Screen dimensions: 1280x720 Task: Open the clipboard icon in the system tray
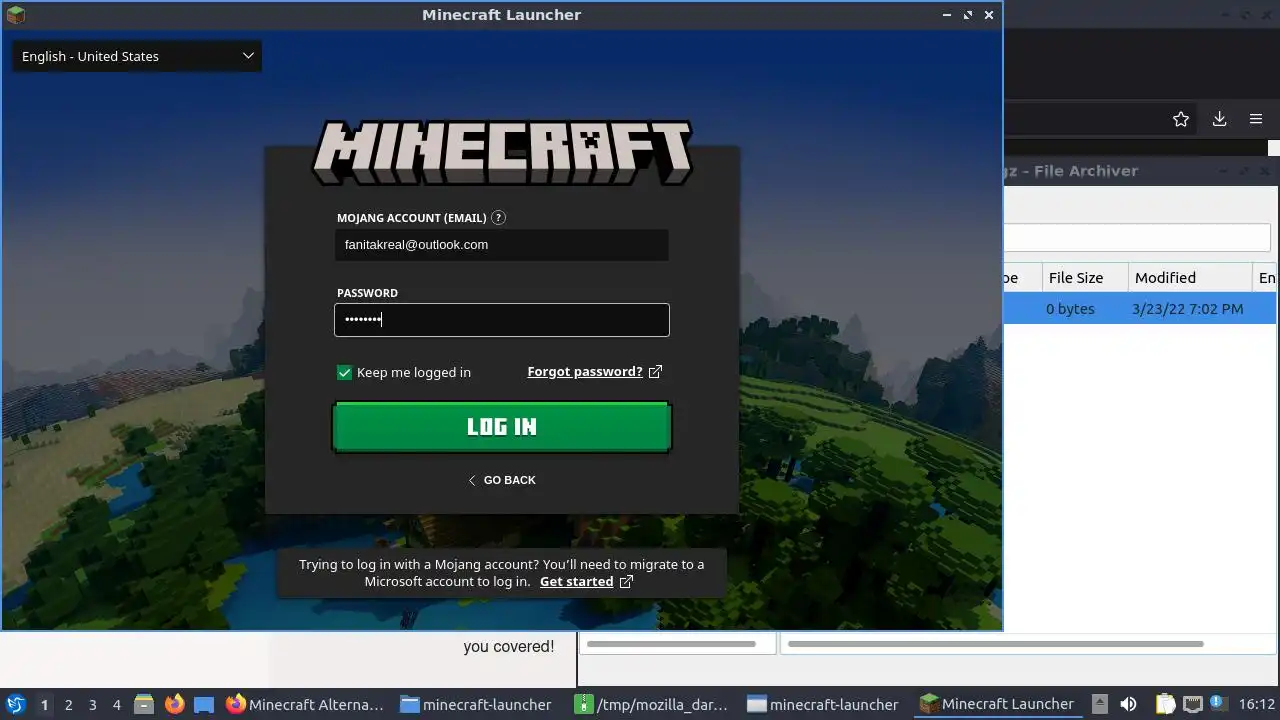[x=1164, y=704]
